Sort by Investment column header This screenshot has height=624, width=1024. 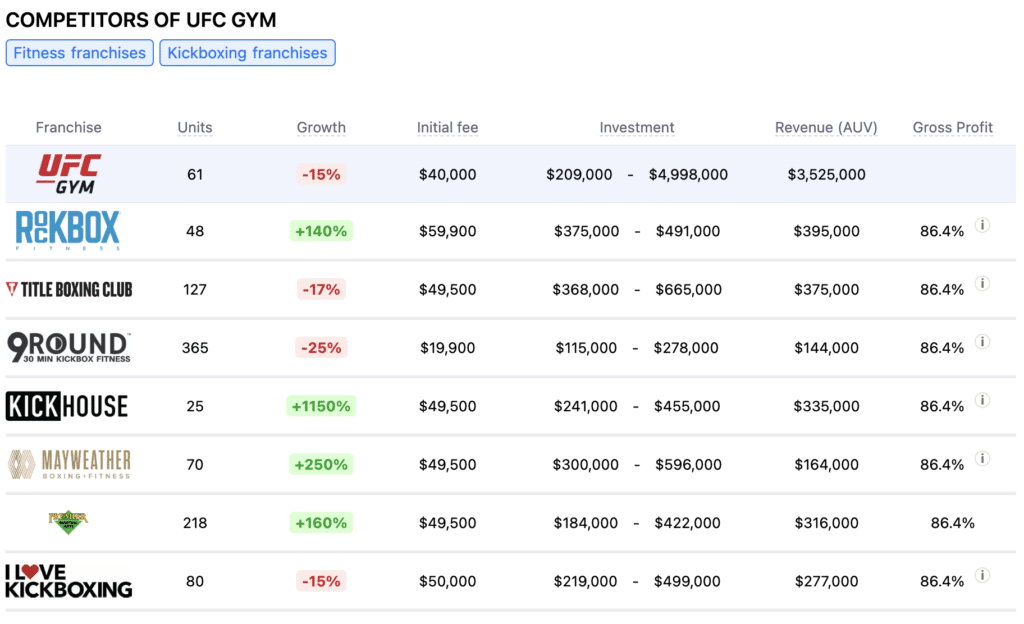click(637, 127)
